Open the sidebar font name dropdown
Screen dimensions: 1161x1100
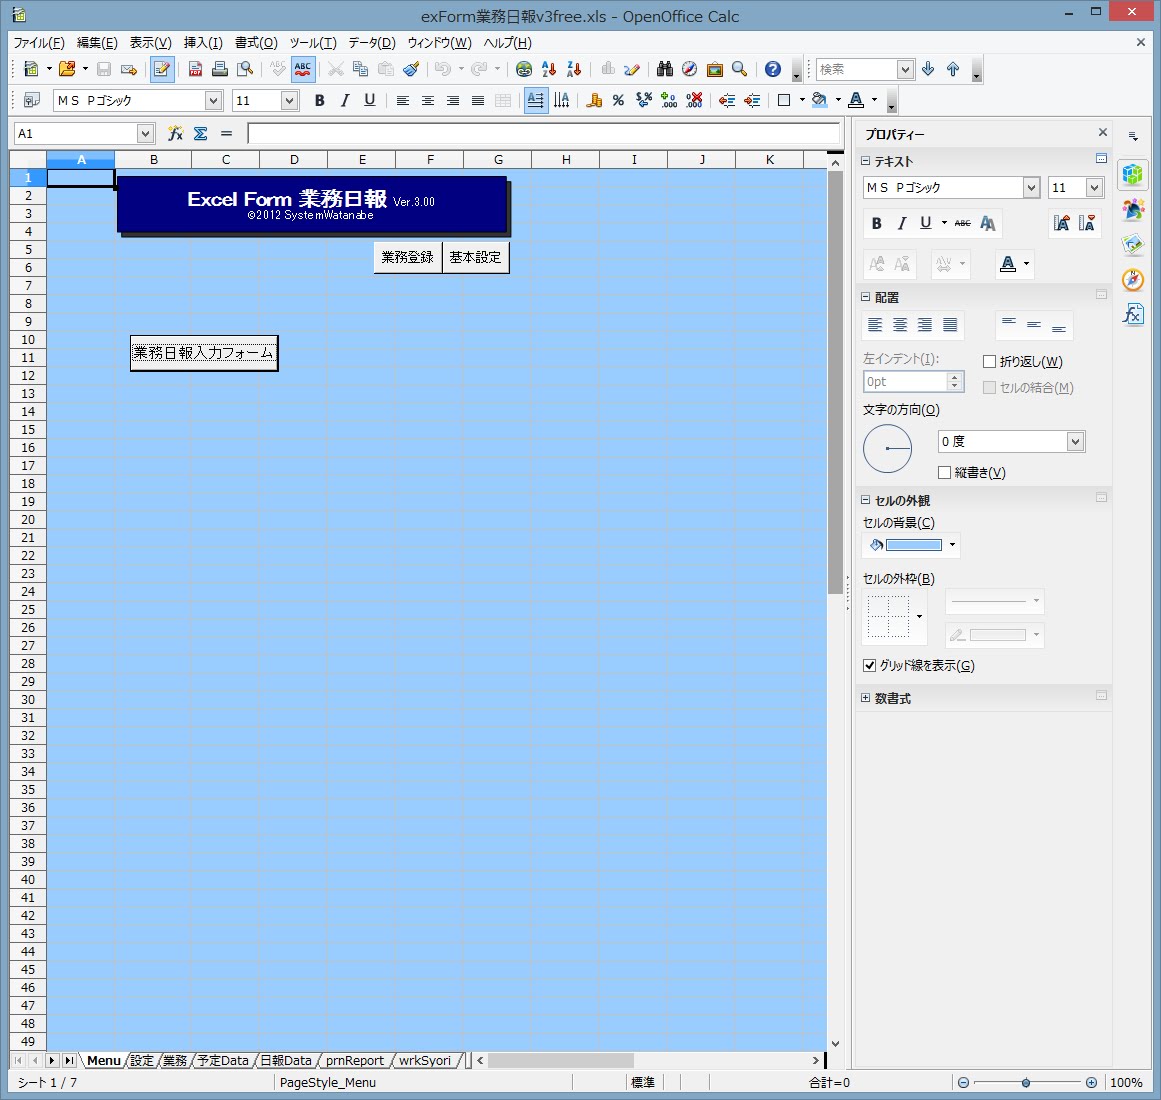pos(1031,188)
